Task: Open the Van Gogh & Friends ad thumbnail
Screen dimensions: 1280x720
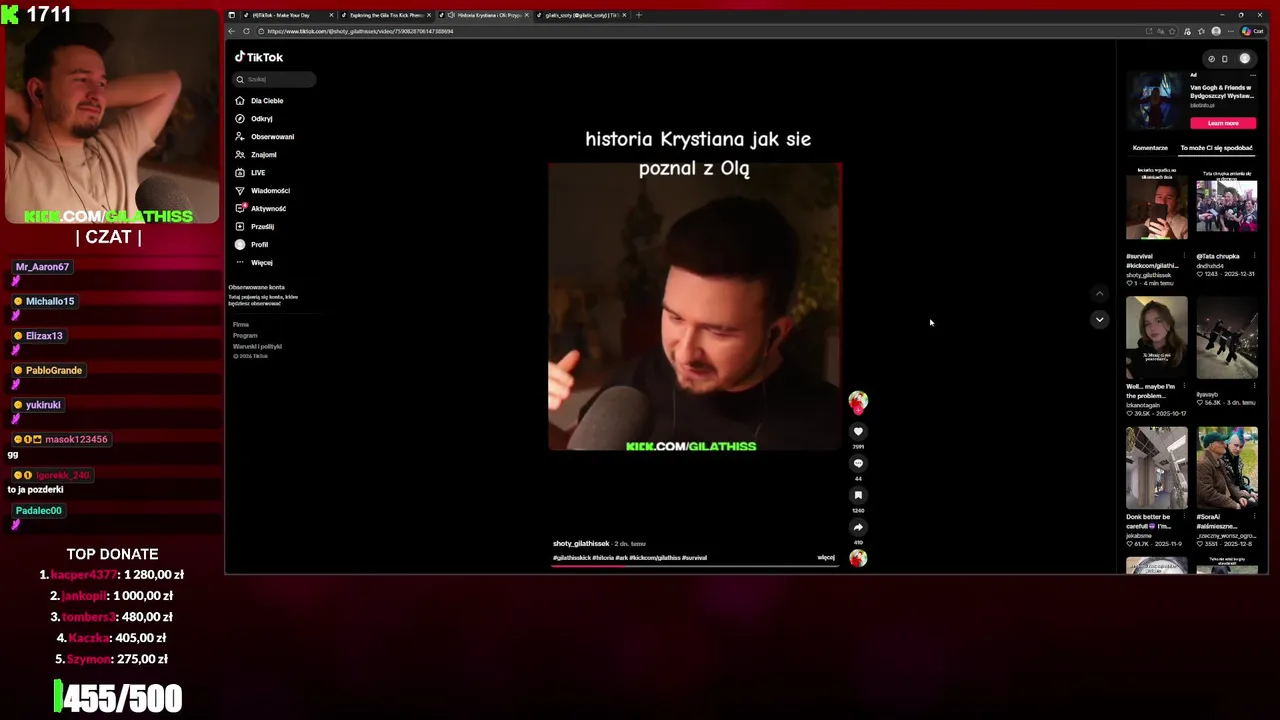Action: pyautogui.click(x=1156, y=100)
